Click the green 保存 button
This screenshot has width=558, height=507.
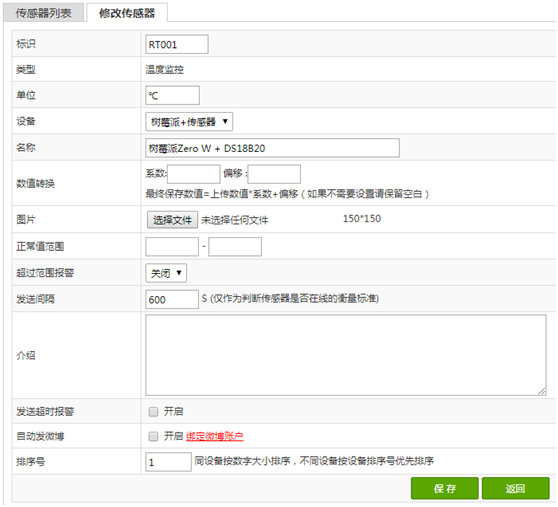click(x=444, y=488)
